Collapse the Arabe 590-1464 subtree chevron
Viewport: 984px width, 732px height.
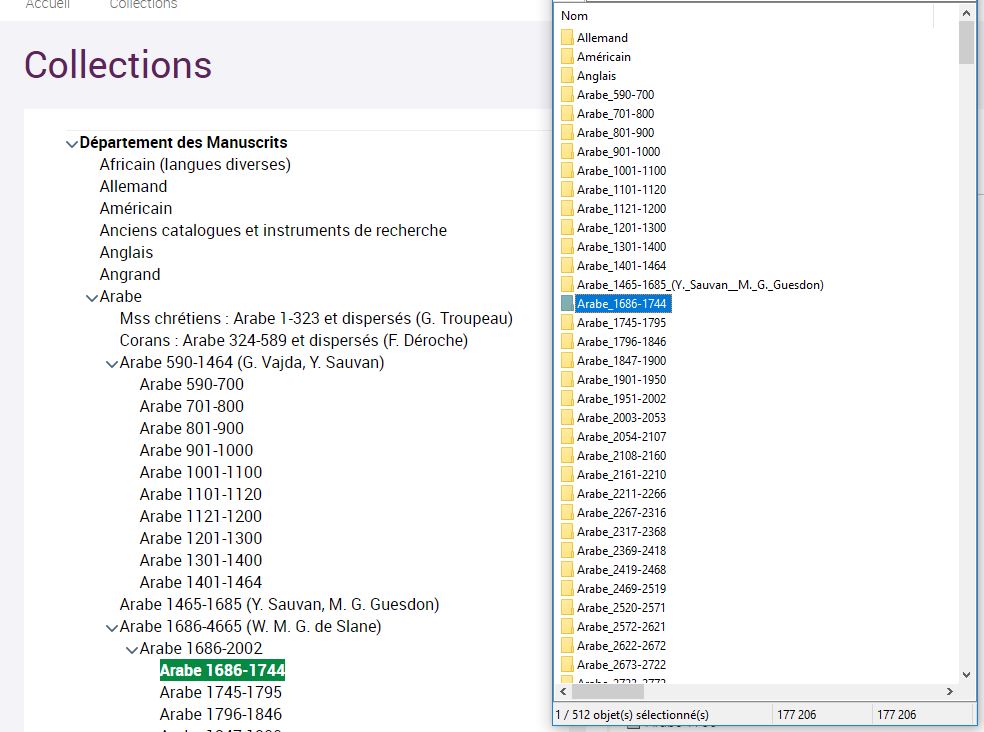(112, 363)
